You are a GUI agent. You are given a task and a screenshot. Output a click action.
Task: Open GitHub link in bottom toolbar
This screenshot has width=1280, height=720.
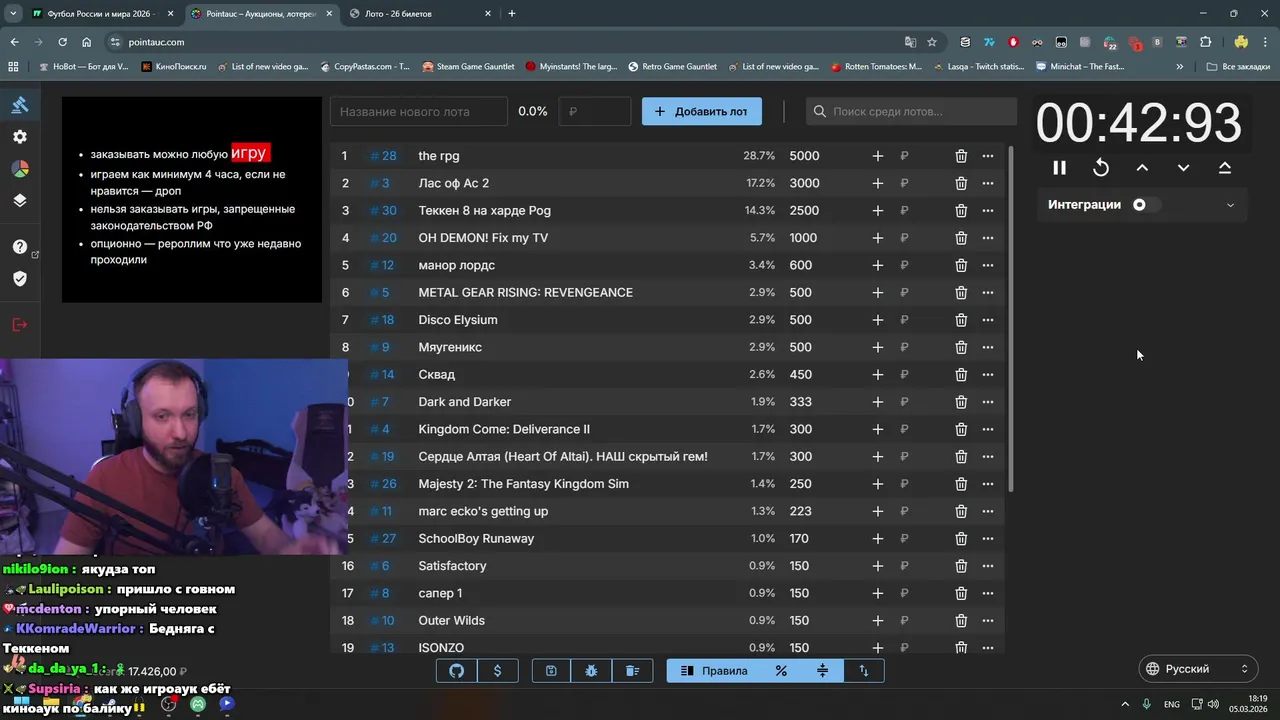[457, 671]
